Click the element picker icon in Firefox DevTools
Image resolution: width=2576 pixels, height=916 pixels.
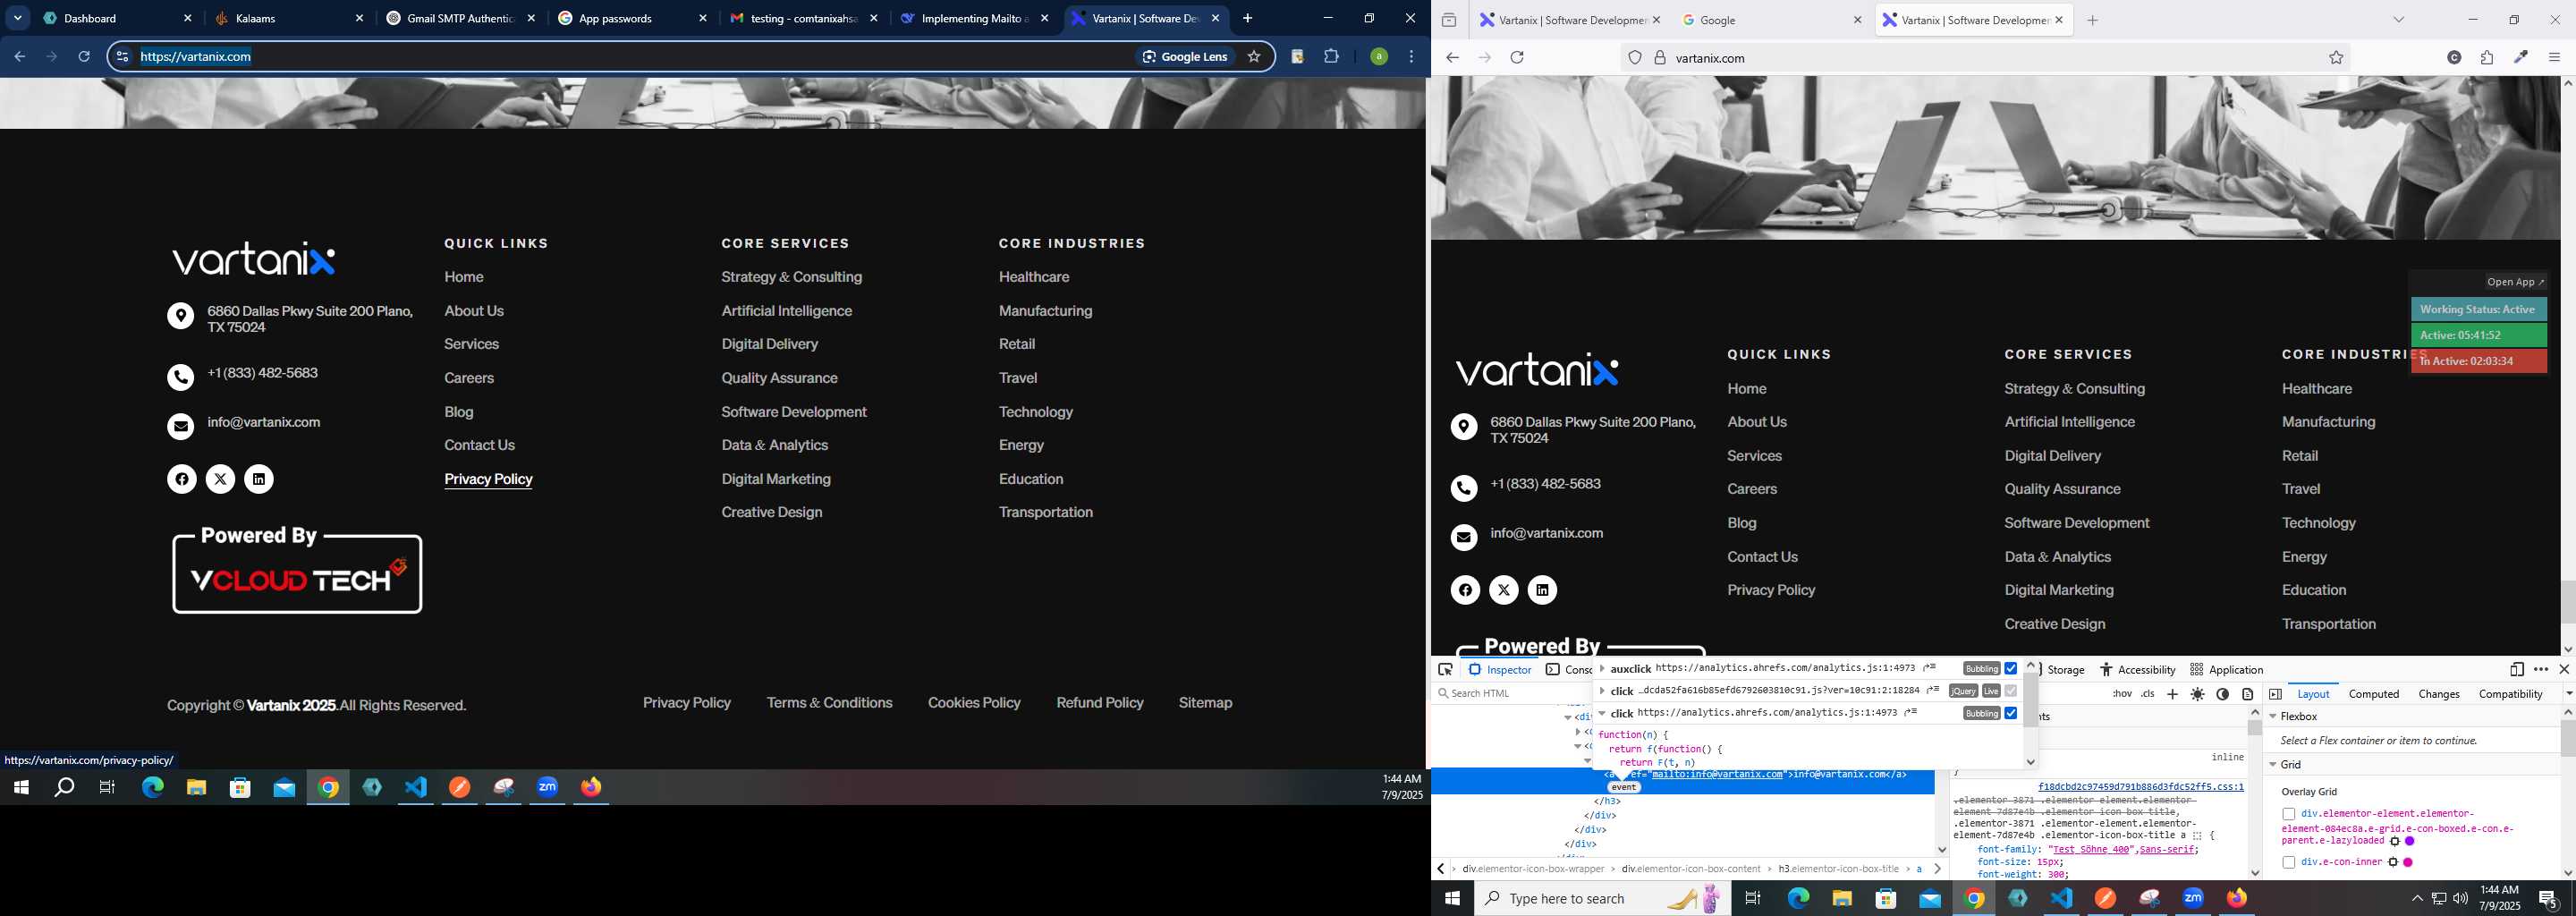pyautogui.click(x=1445, y=670)
